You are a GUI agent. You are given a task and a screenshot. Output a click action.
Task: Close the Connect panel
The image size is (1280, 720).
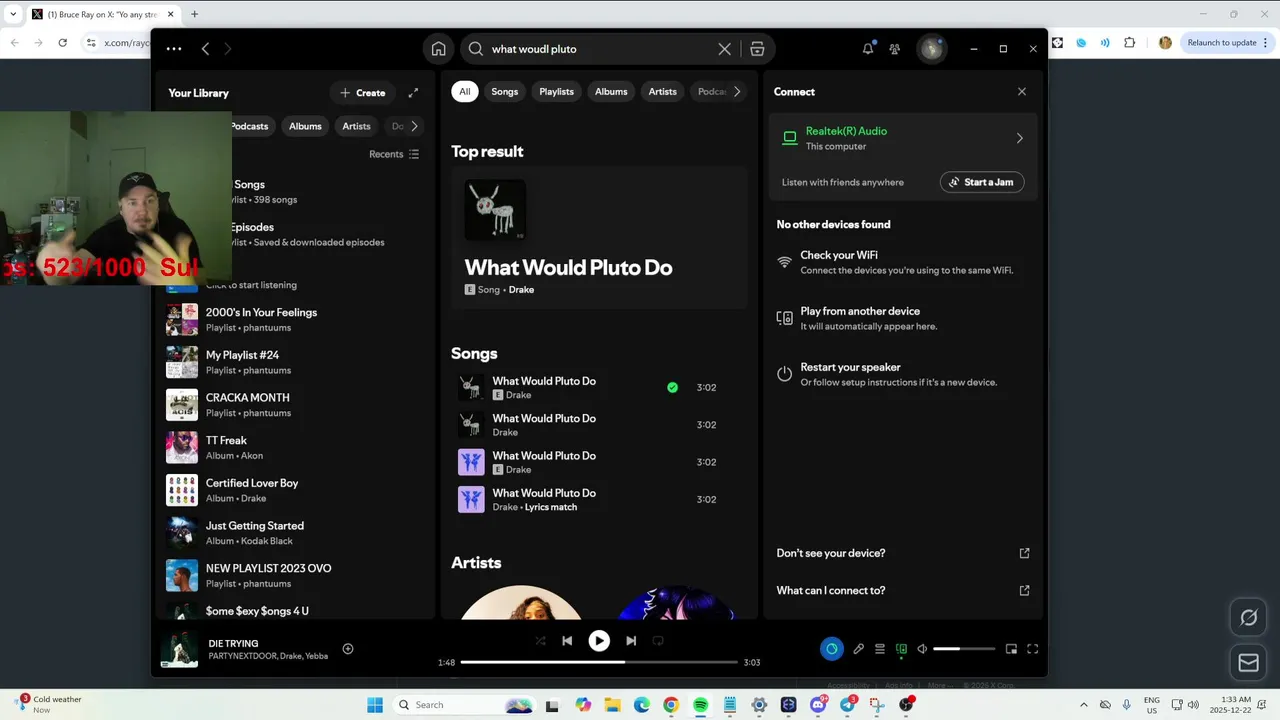pos(1021,92)
